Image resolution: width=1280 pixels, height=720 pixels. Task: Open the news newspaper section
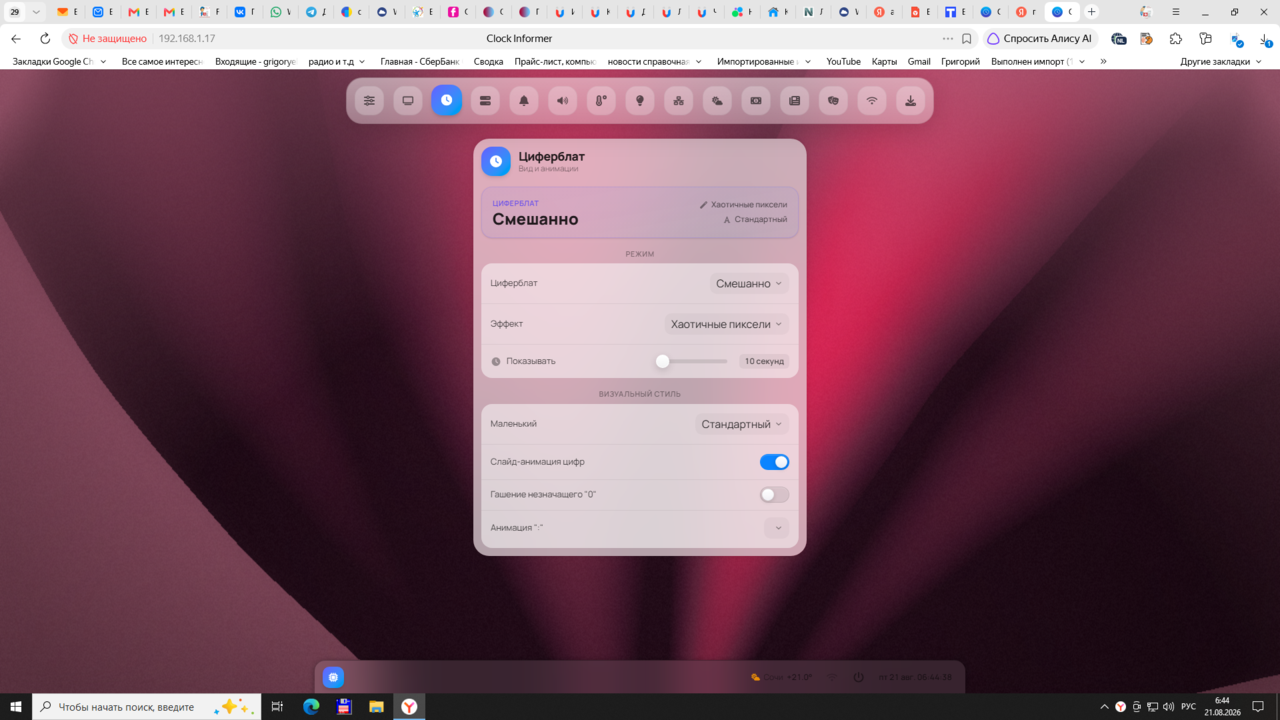795,101
